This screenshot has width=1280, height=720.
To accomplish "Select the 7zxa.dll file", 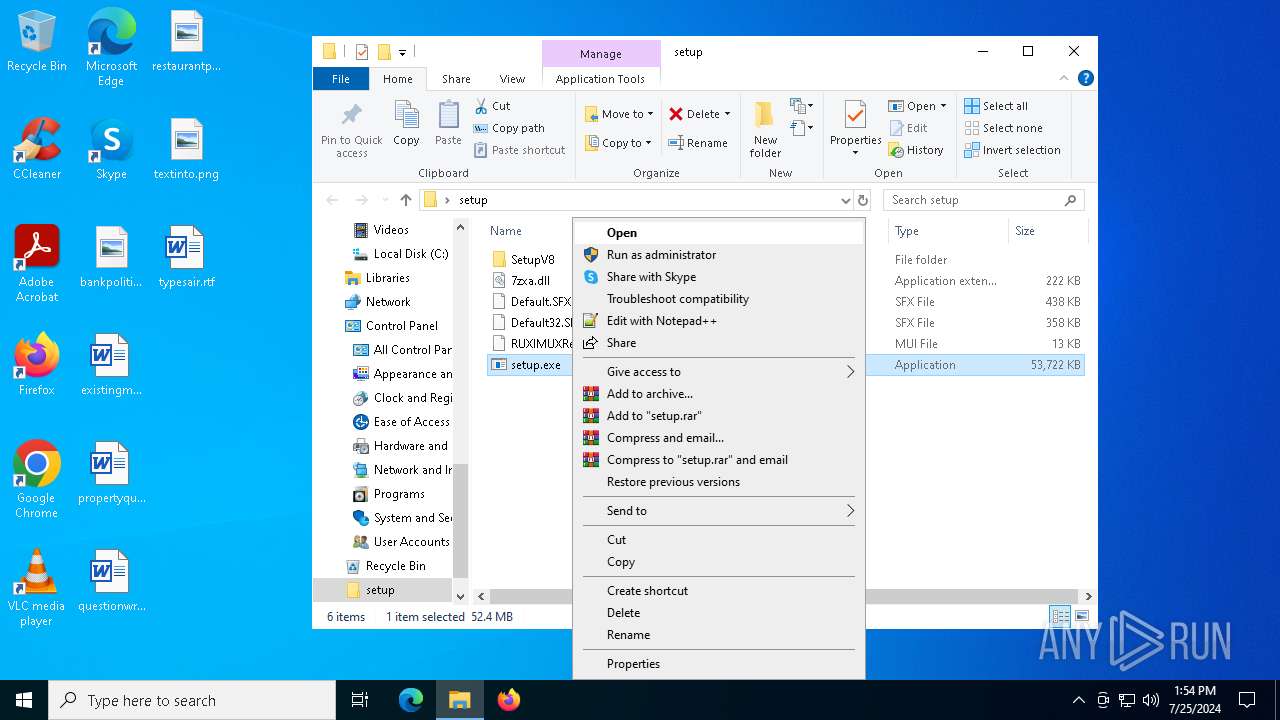I will click(530, 281).
